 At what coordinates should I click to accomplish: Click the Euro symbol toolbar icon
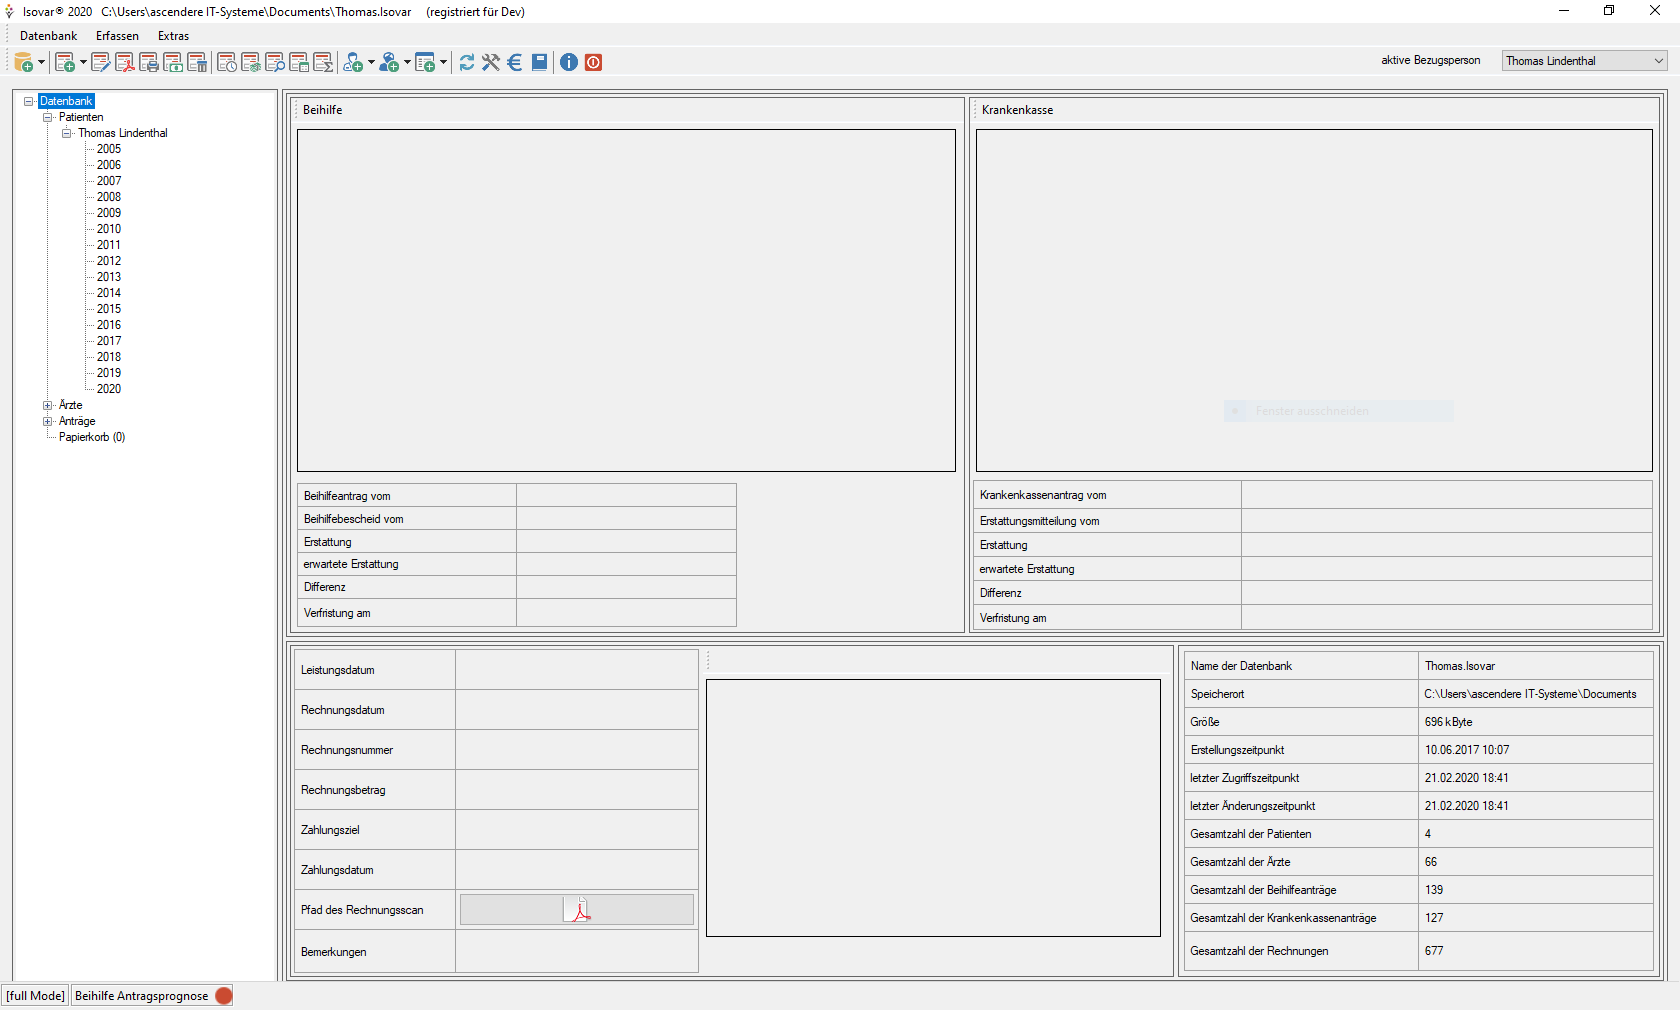click(515, 63)
